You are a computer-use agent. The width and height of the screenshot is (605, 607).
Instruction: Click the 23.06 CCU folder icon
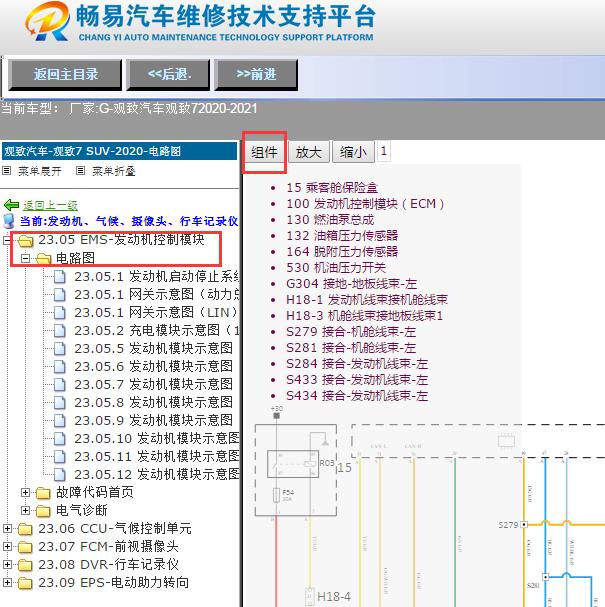[26, 529]
